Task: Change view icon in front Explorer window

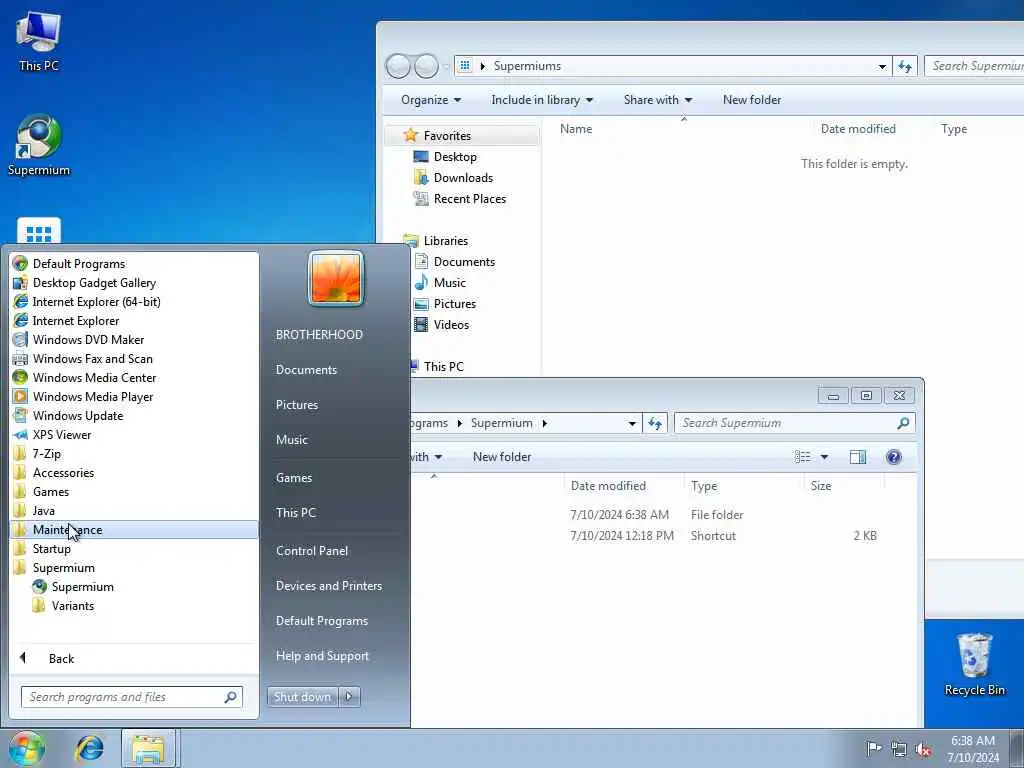Action: tap(803, 457)
